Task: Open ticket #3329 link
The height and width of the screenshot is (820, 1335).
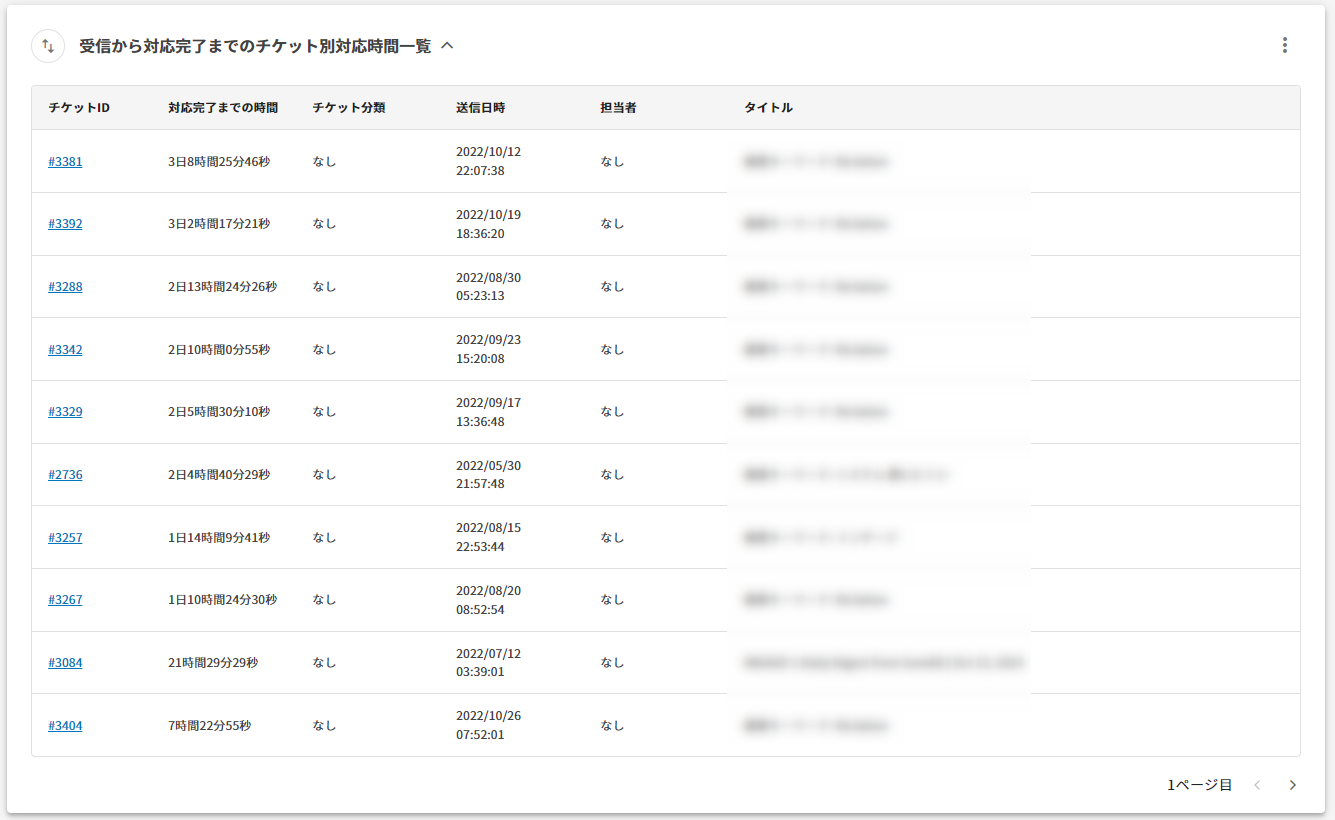Action: coord(65,412)
